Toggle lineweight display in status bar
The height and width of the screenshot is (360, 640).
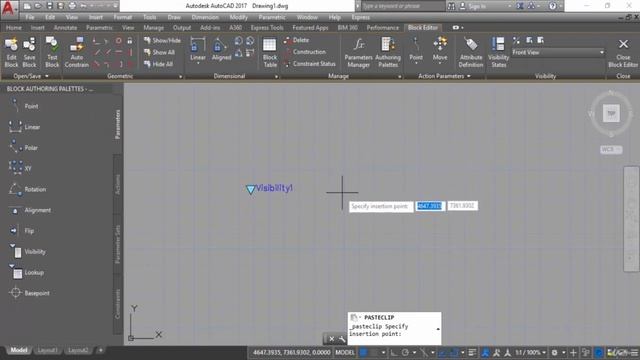coord(472,353)
